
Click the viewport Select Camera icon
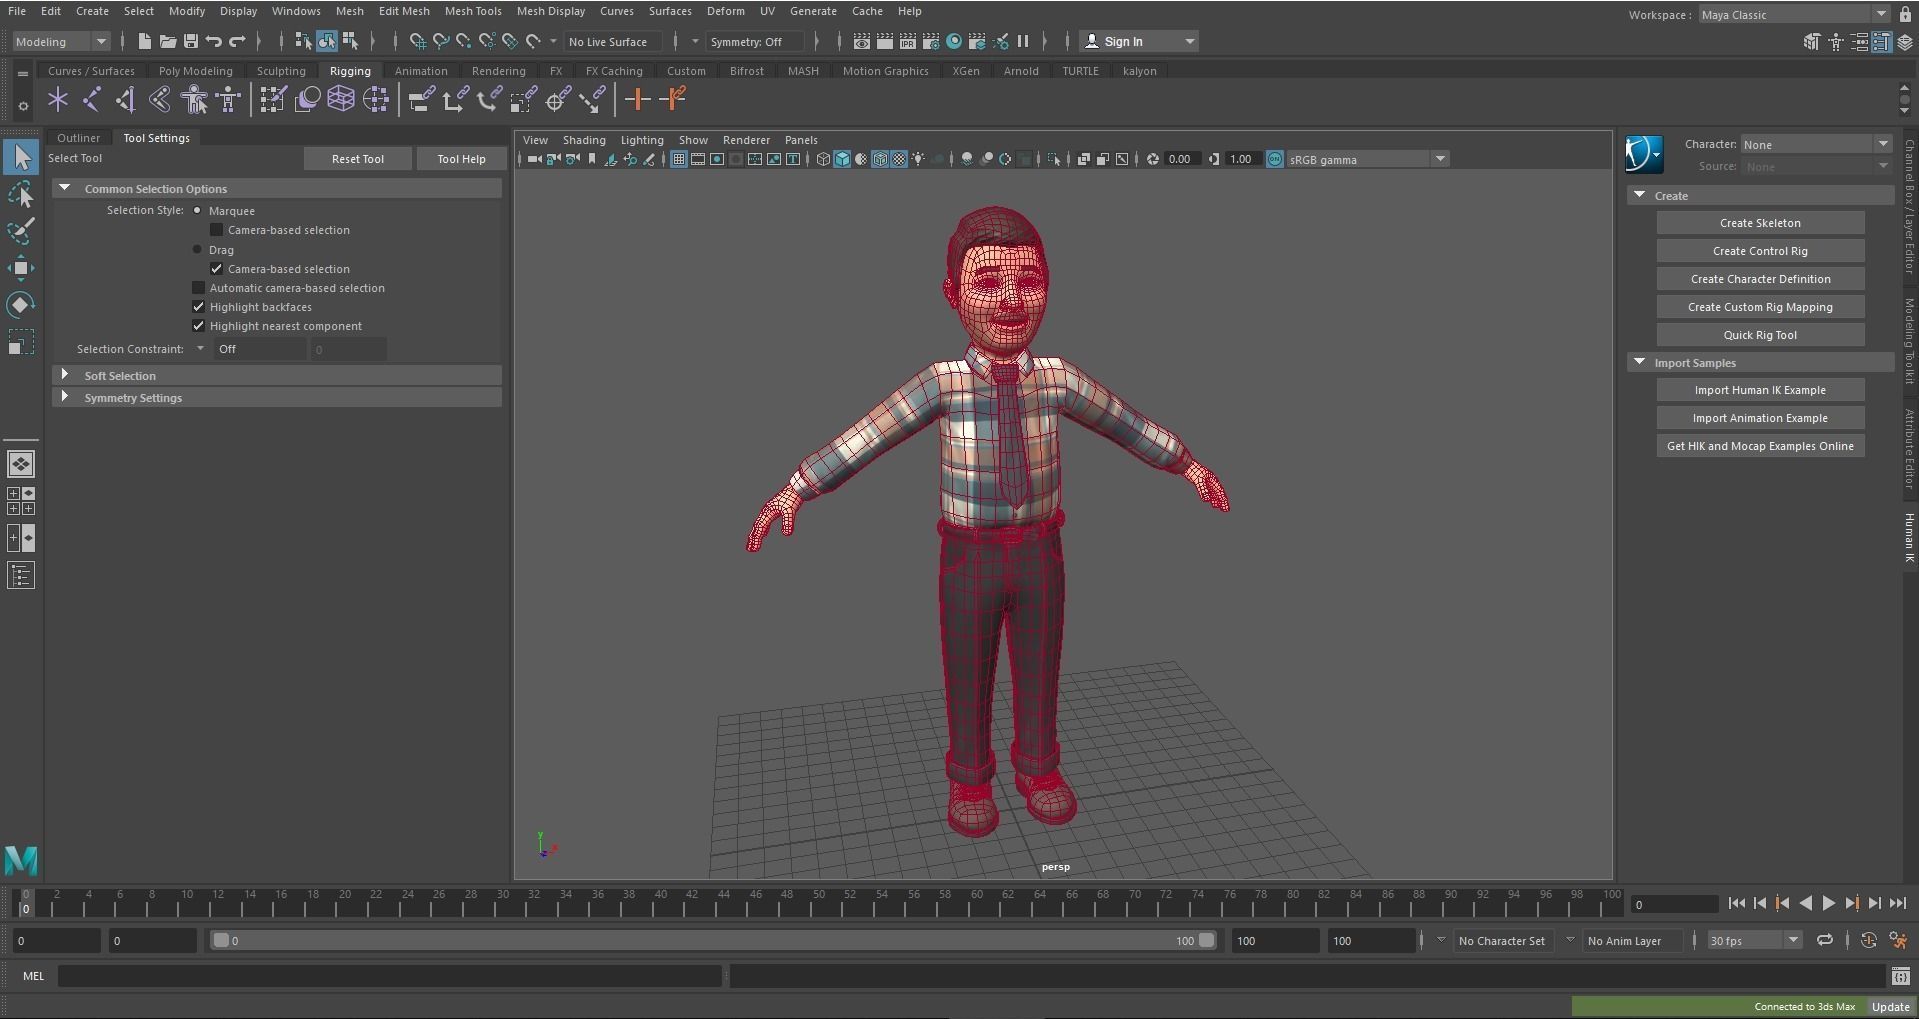[x=534, y=159]
